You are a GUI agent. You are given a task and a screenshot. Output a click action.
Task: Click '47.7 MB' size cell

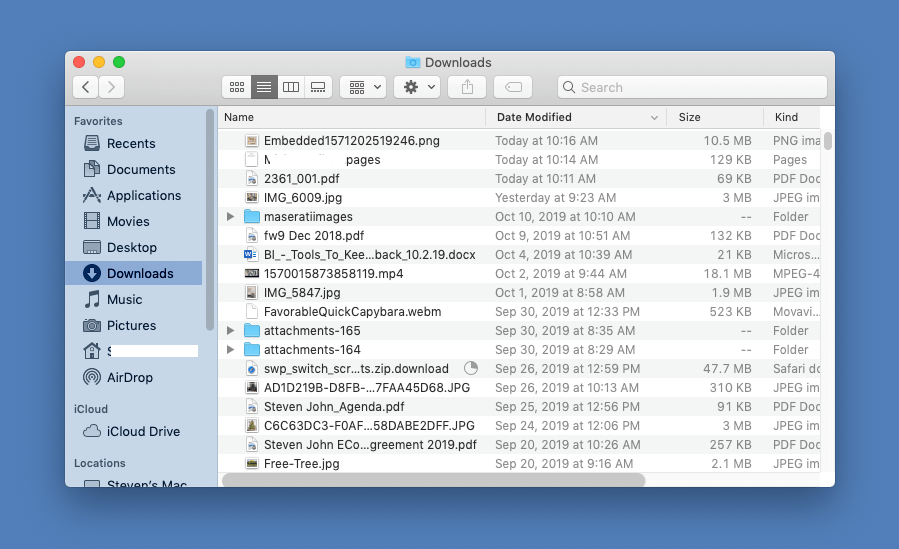point(727,368)
